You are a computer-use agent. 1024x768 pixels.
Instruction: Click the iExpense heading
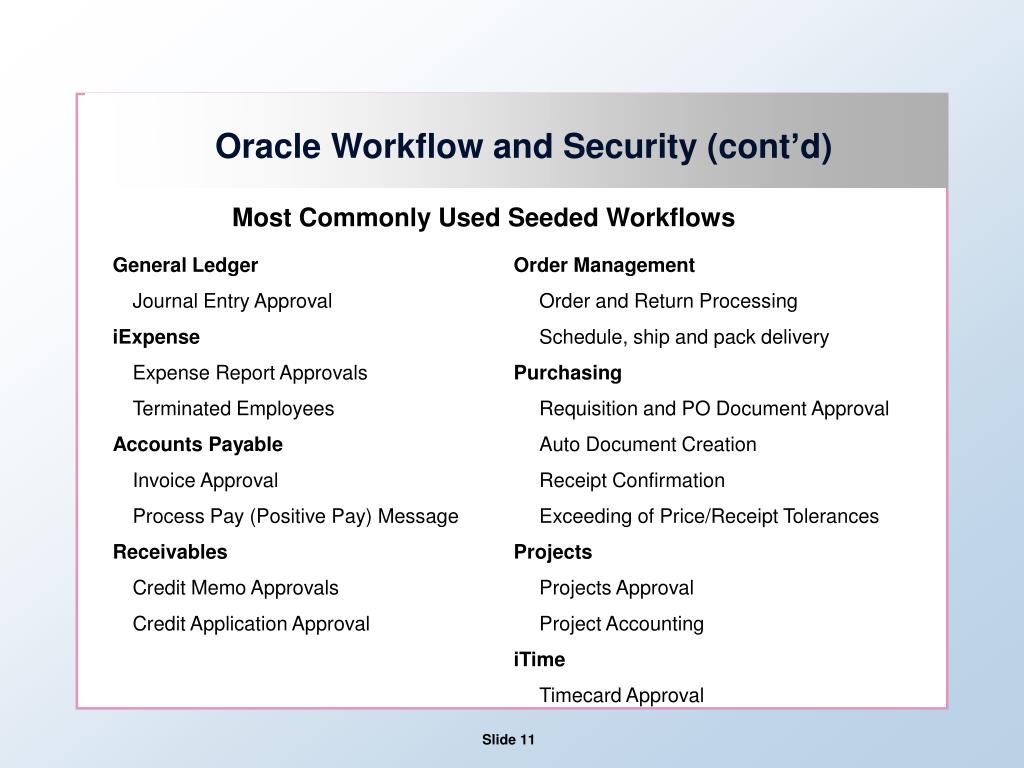(x=156, y=337)
